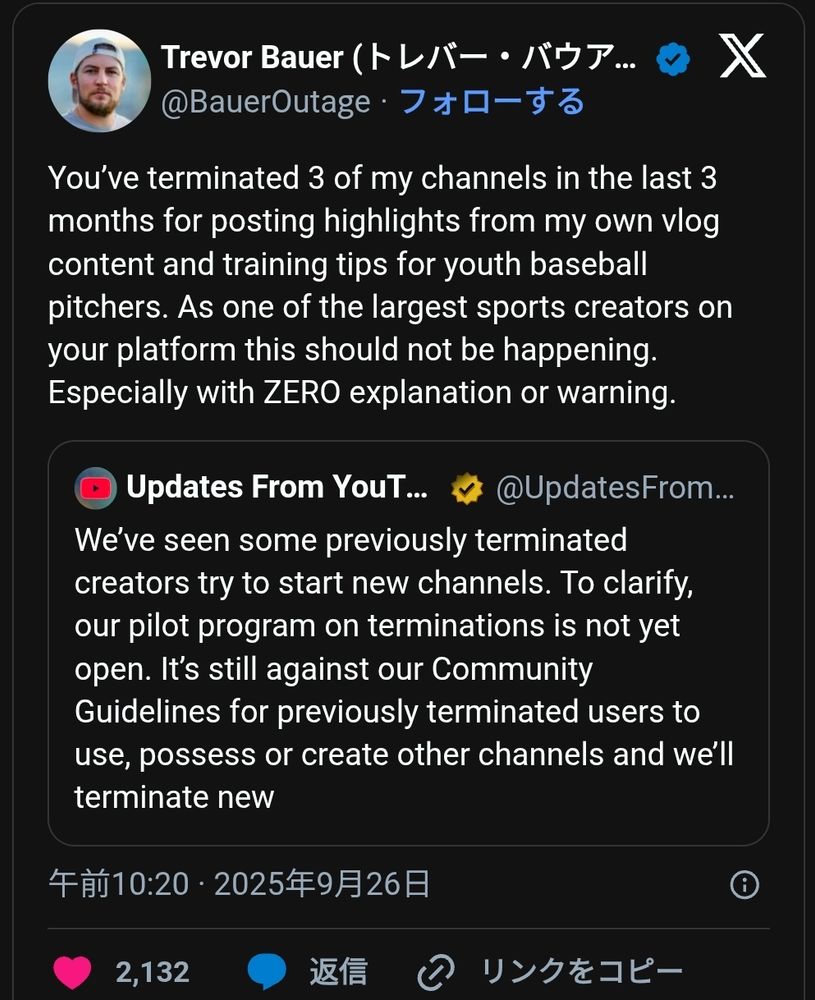Click リンクをコピー copy link text
This screenshot has width=815, height=1000.
pos(582,972)
